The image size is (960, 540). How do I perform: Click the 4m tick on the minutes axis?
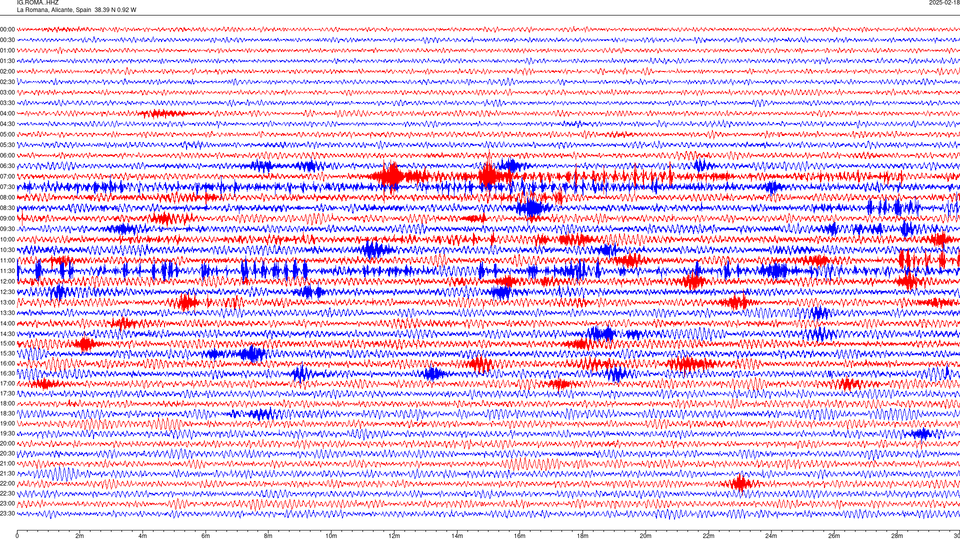[143, 536]
